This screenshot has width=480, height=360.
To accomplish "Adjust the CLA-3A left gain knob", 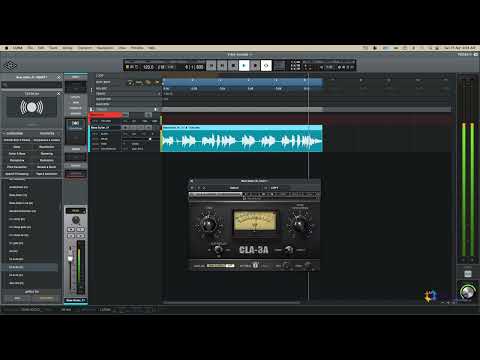I will coord(208,224).
